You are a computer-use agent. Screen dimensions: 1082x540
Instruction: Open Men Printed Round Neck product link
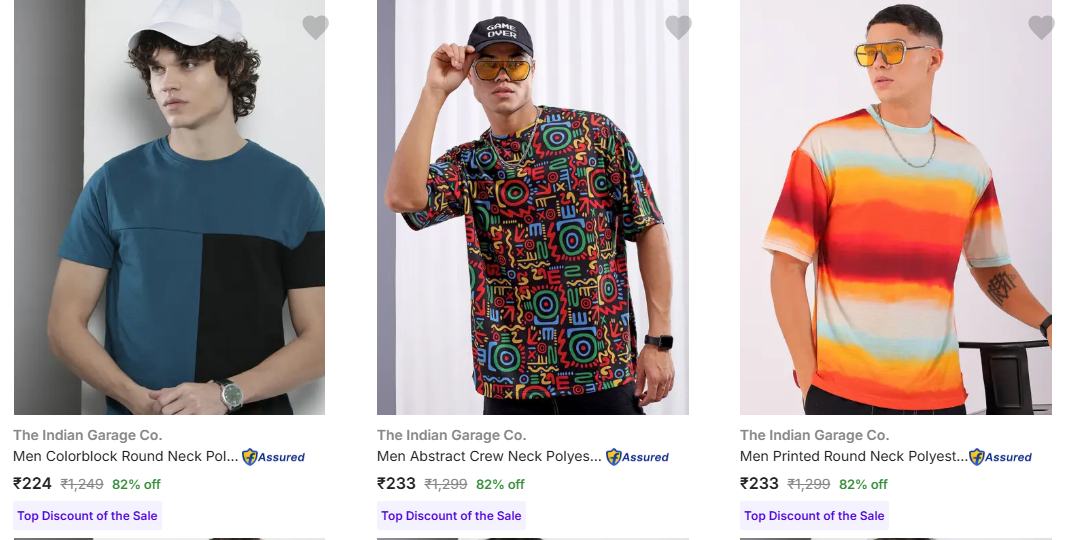point(853,457)
